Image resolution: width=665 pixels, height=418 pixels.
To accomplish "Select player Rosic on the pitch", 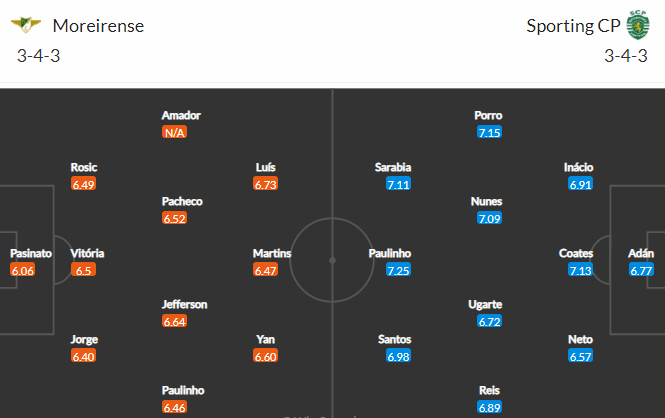I will coord(84,167).
